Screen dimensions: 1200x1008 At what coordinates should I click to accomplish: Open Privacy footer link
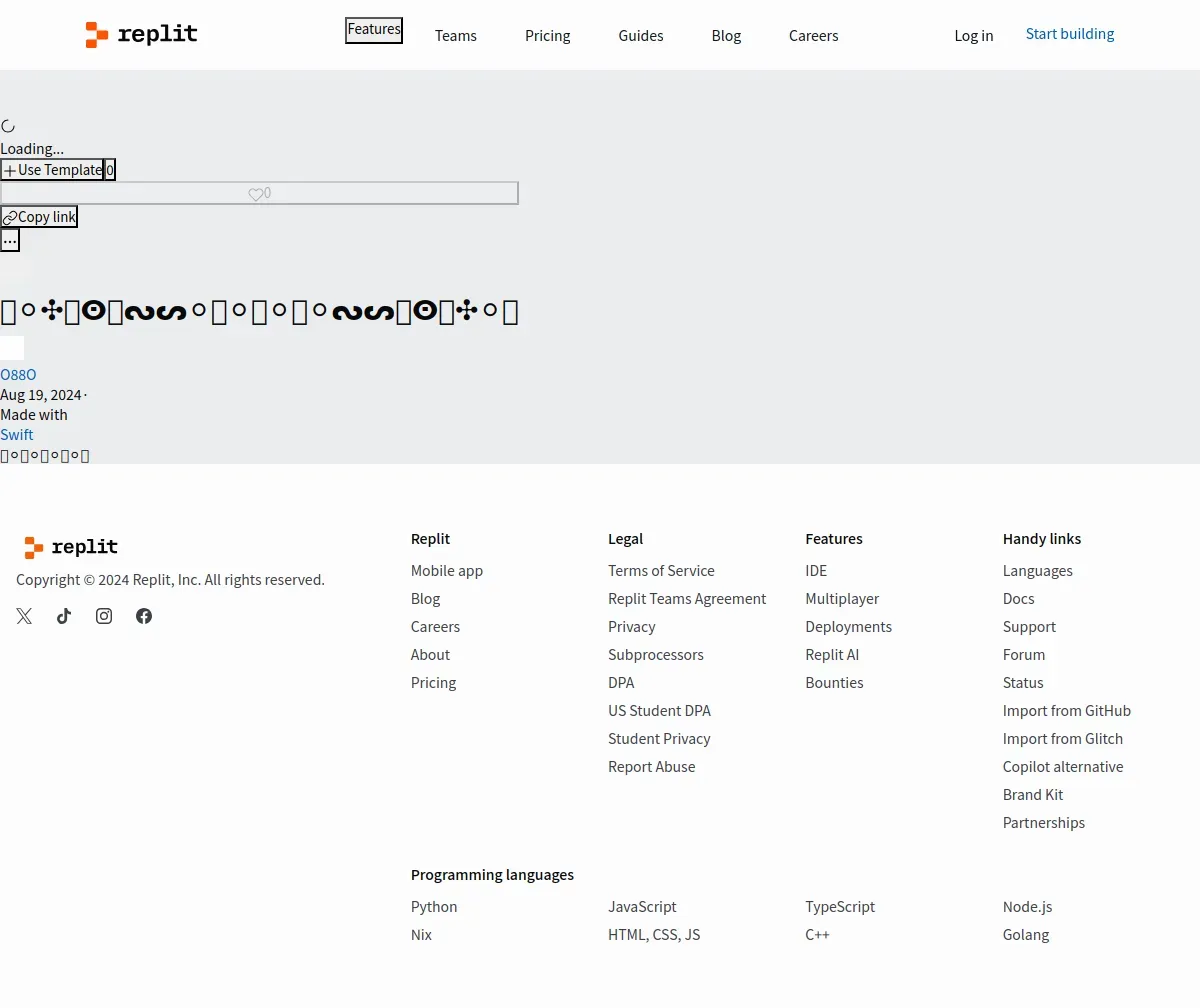[632, 627]
